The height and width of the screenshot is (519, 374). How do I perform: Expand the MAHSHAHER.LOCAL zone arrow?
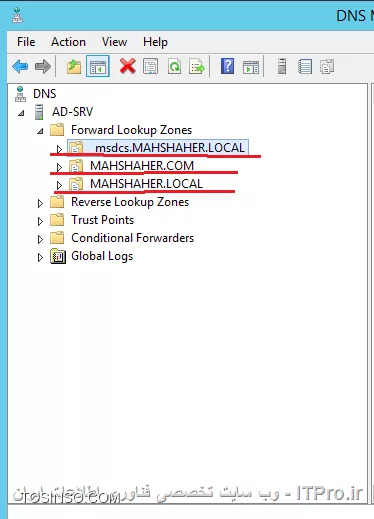(59, 185)
